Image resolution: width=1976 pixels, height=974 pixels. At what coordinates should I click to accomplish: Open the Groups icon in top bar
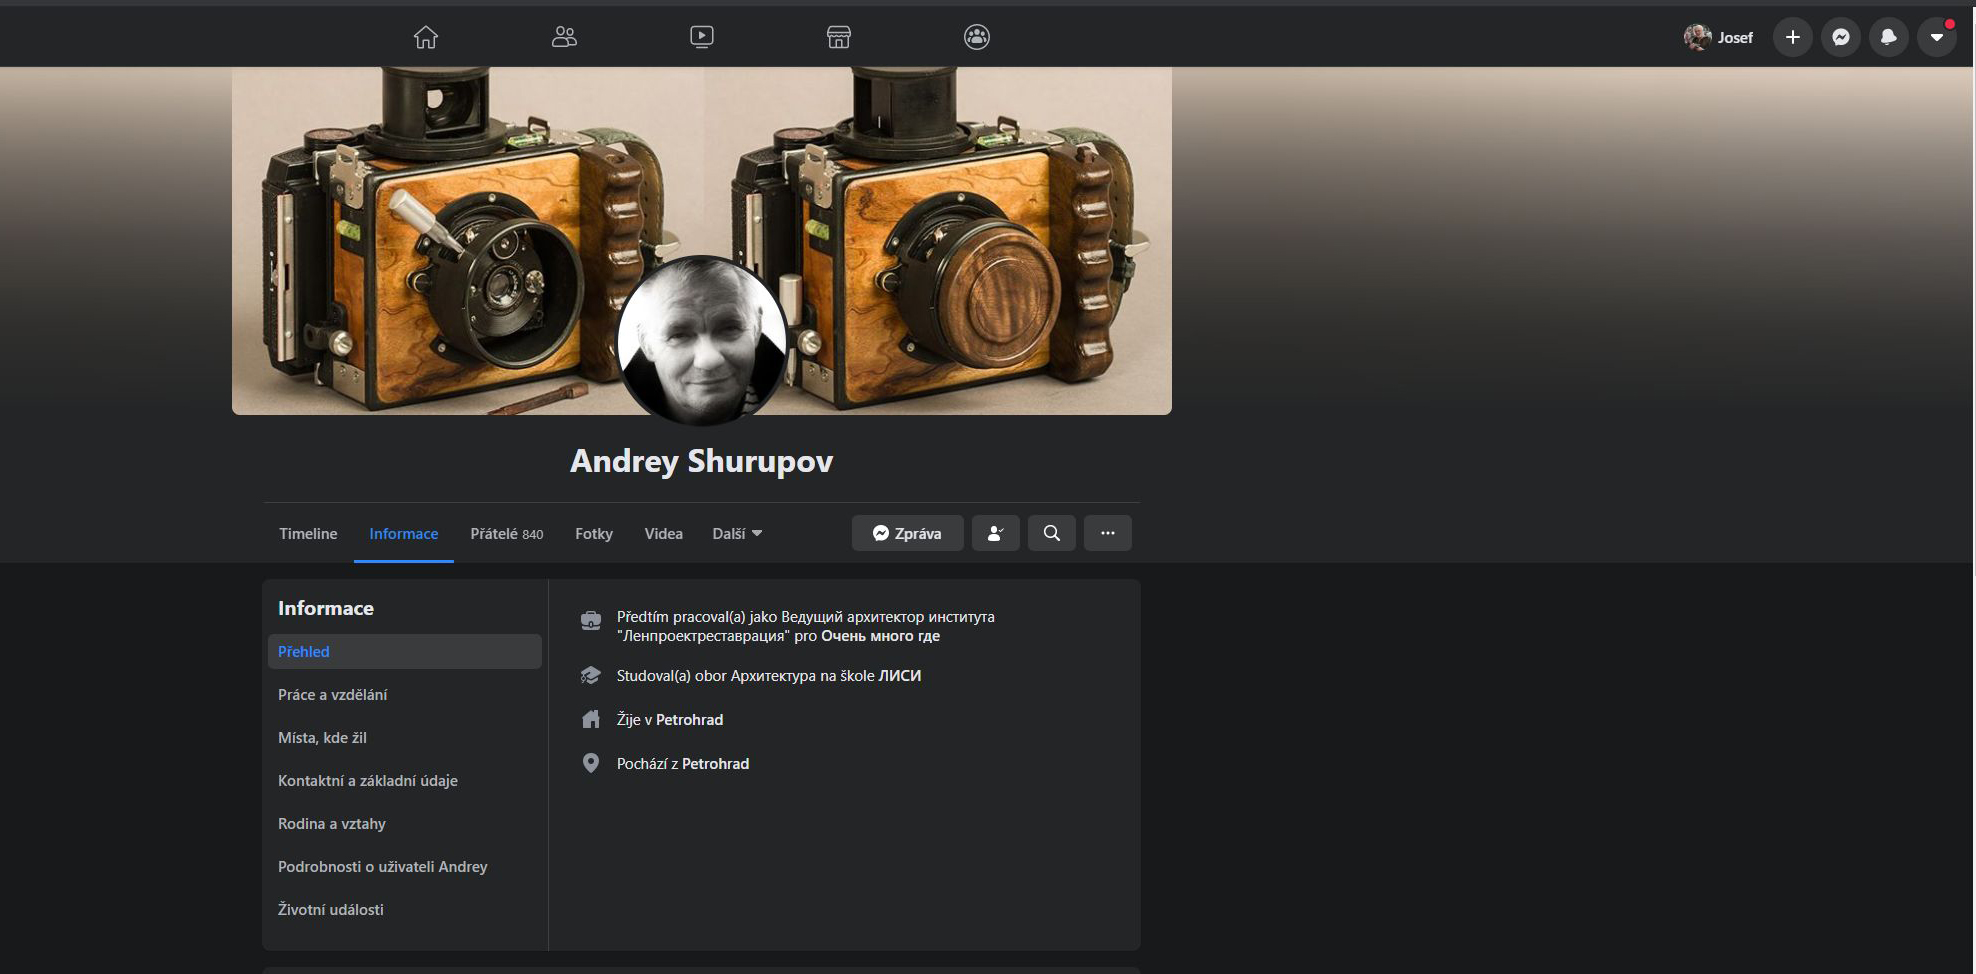977,37
